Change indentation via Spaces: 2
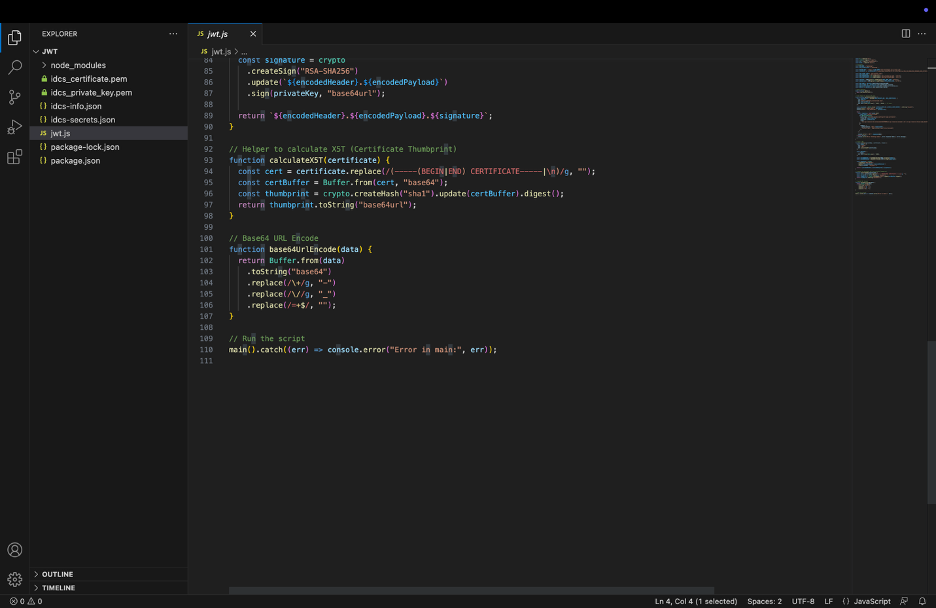Image resolution: width=936 pixels, height=608 pixels. (x=764, y=601)
